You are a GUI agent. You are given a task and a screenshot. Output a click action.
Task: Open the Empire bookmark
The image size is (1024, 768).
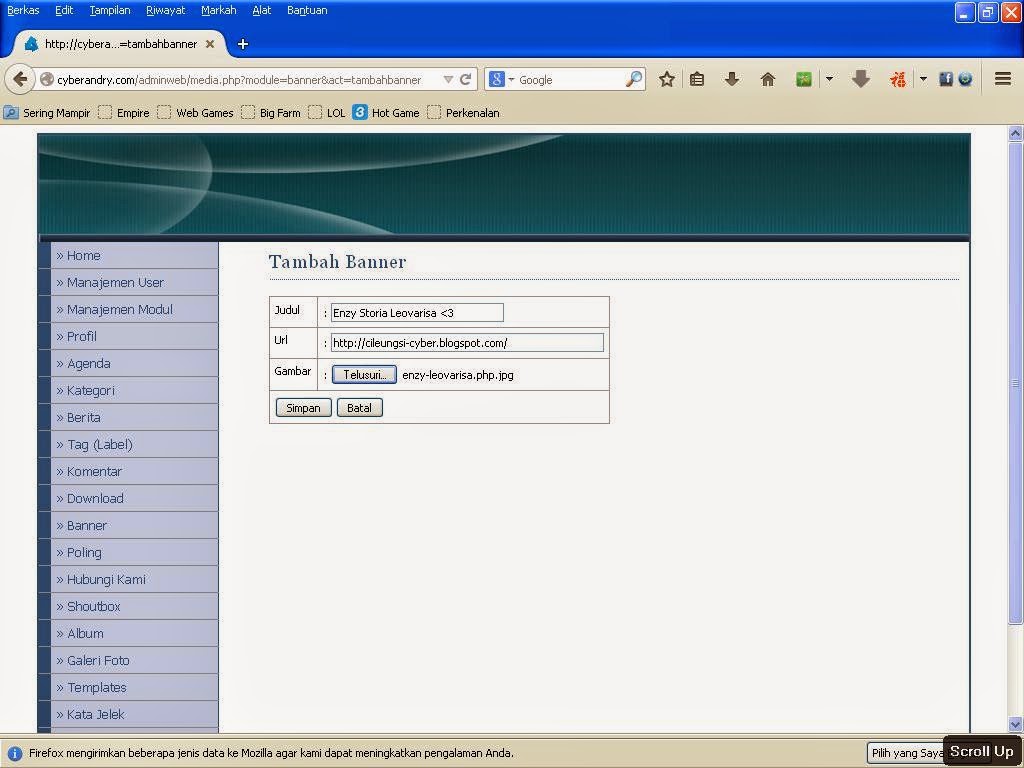[124, 112]
